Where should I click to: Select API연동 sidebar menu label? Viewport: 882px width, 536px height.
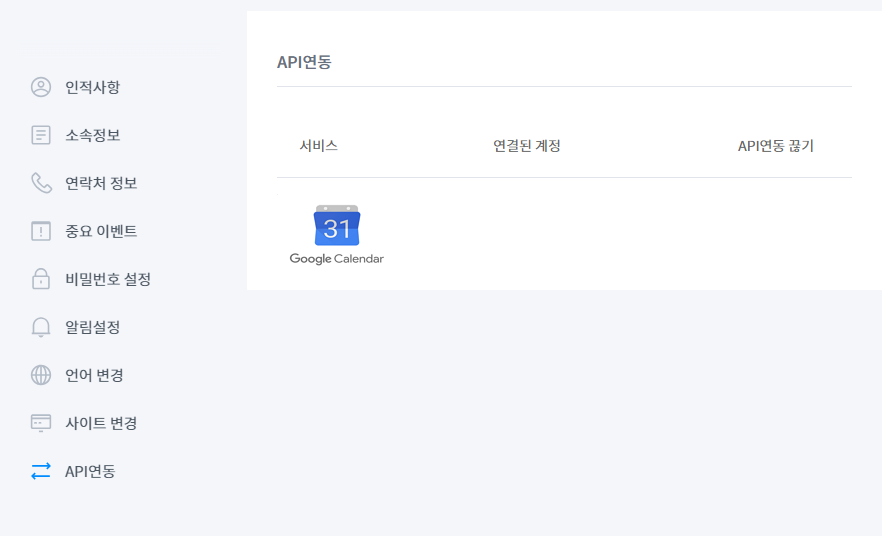coord(90,471)
